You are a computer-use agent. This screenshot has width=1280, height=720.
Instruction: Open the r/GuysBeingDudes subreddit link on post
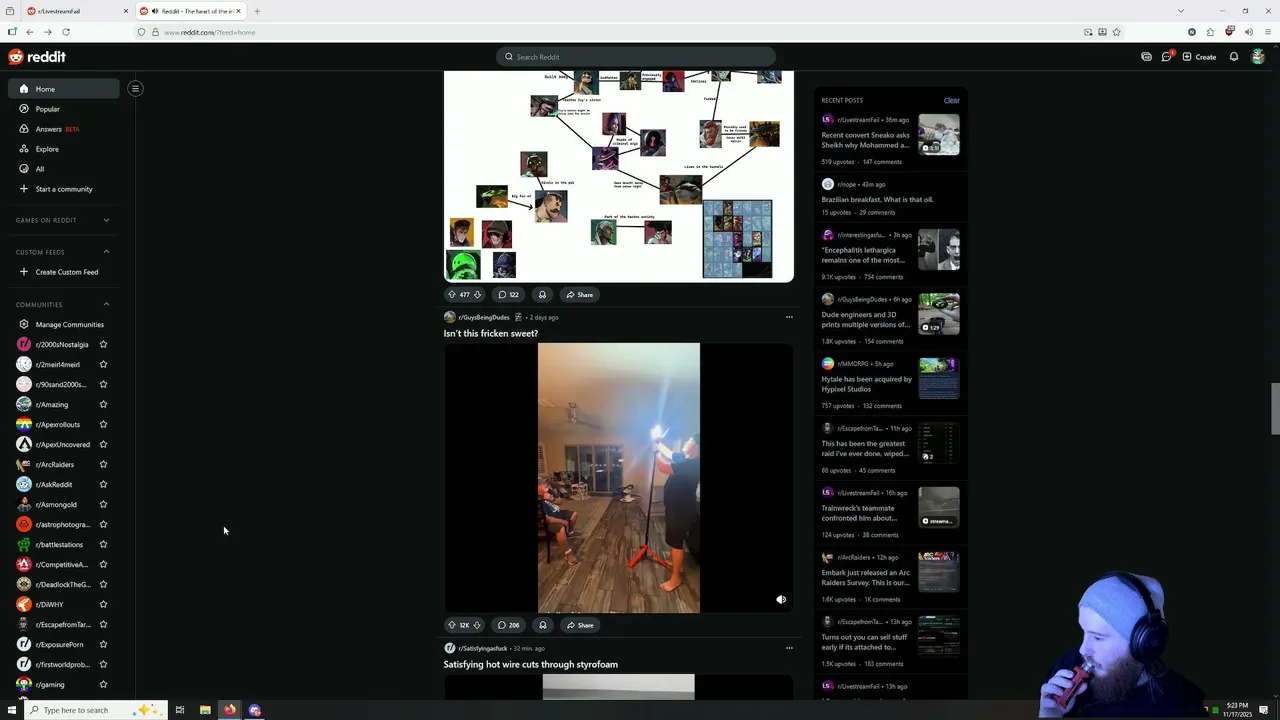click(x=484, y=317)
